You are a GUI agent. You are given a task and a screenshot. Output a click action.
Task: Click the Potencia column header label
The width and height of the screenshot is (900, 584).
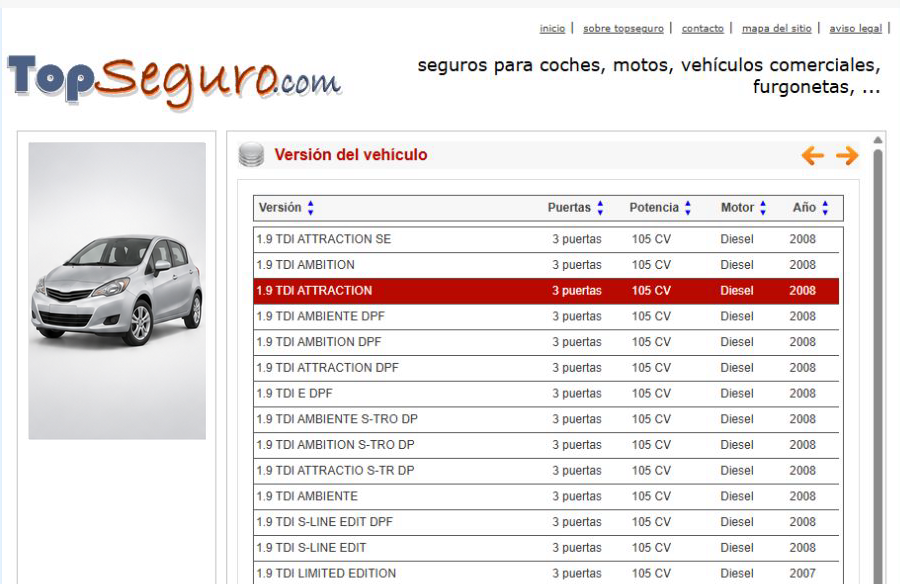tap(654, 208)
